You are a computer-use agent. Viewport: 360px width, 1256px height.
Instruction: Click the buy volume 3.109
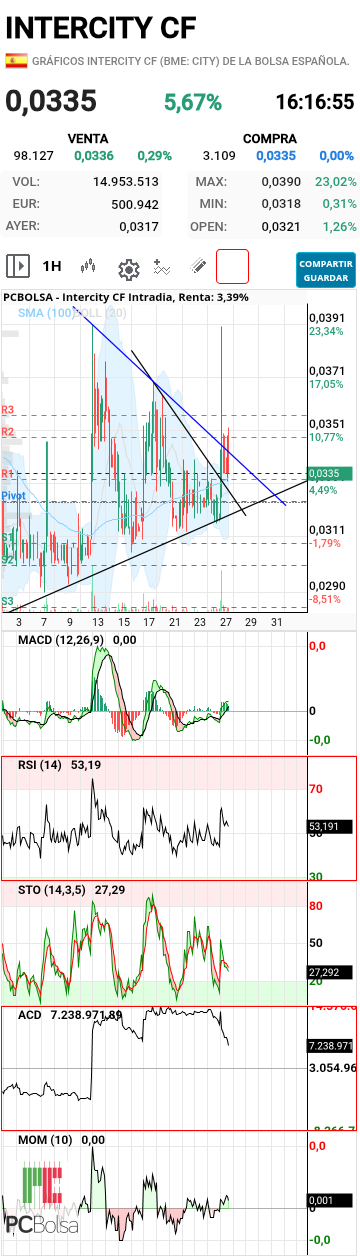(219, 156)
